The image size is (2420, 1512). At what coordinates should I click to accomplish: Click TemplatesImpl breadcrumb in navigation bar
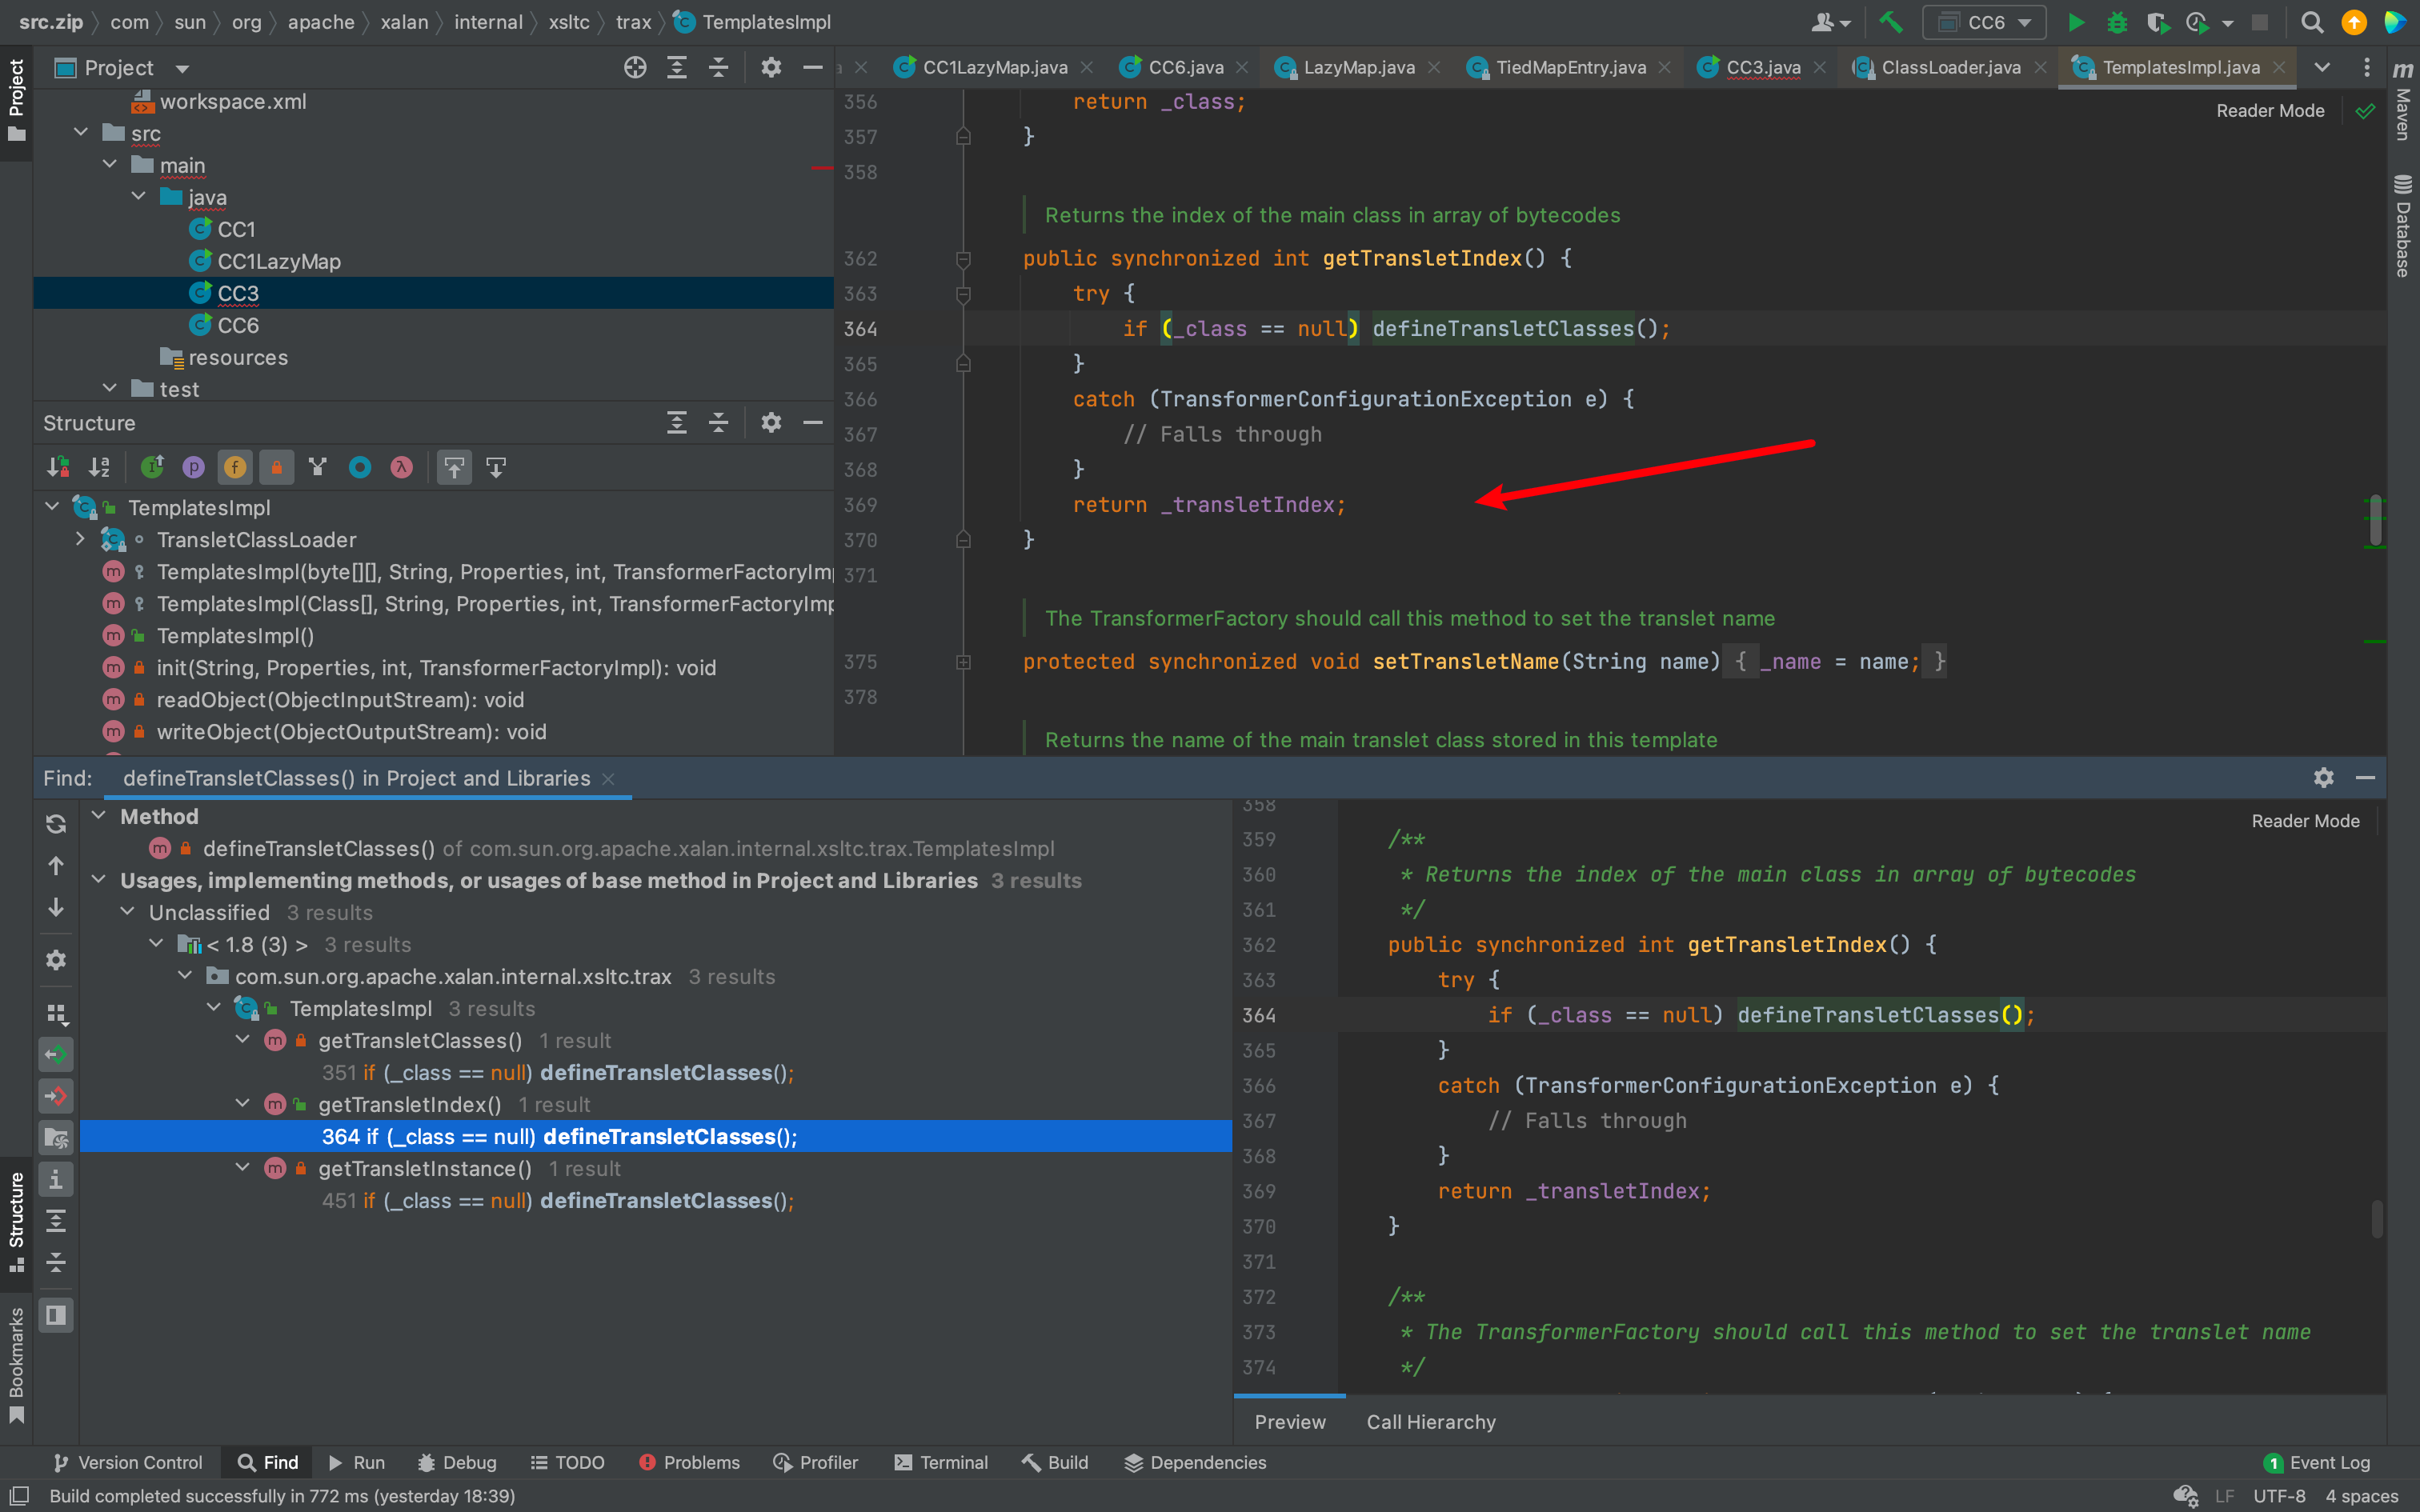coord(753,22)
